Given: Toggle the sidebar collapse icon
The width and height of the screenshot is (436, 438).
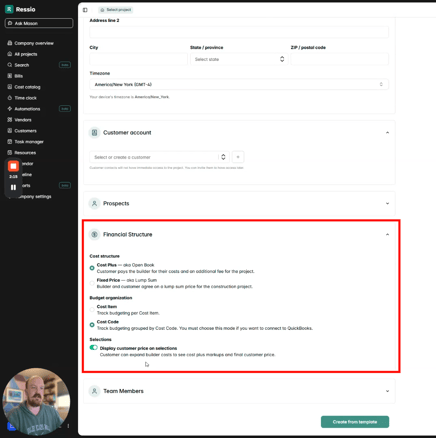Looking at the screenshot, I should pos(85,10).
